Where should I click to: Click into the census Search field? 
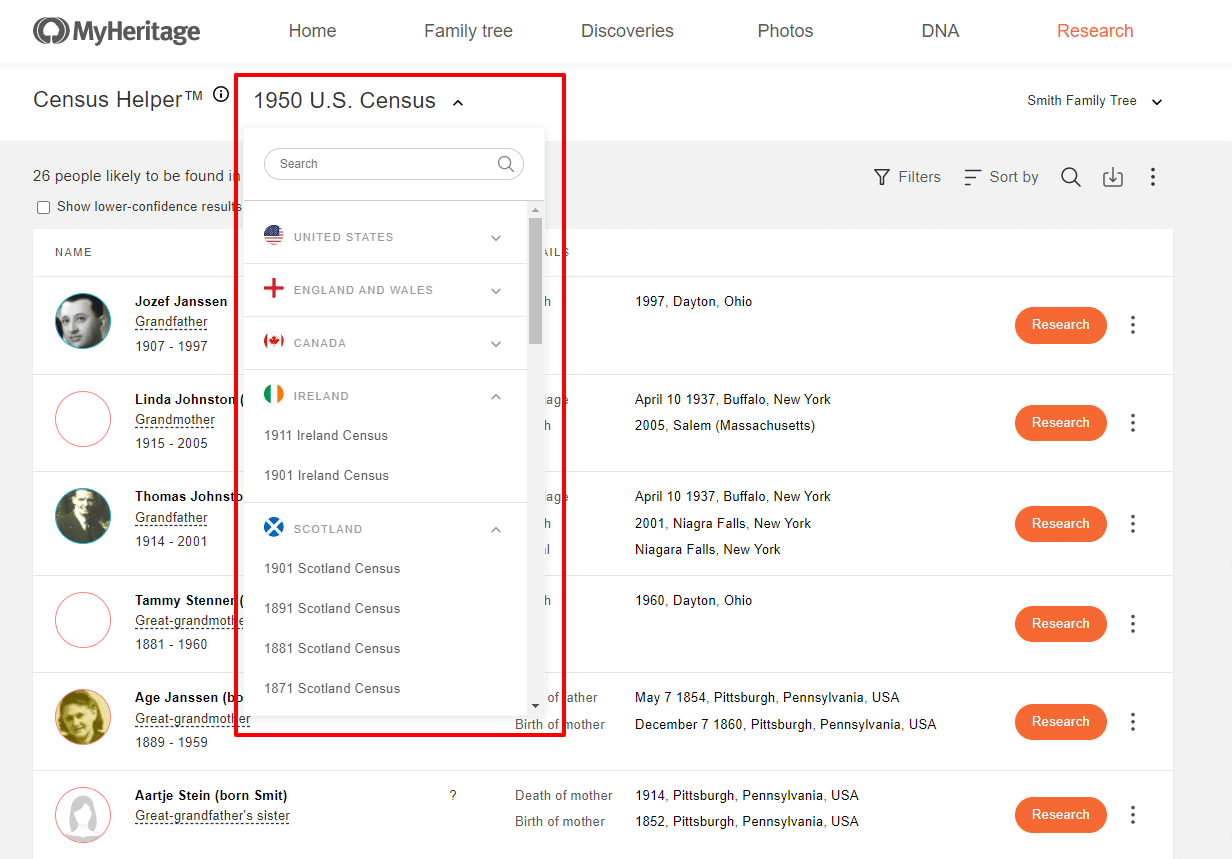pyautogui.click(x=394, y=164)
